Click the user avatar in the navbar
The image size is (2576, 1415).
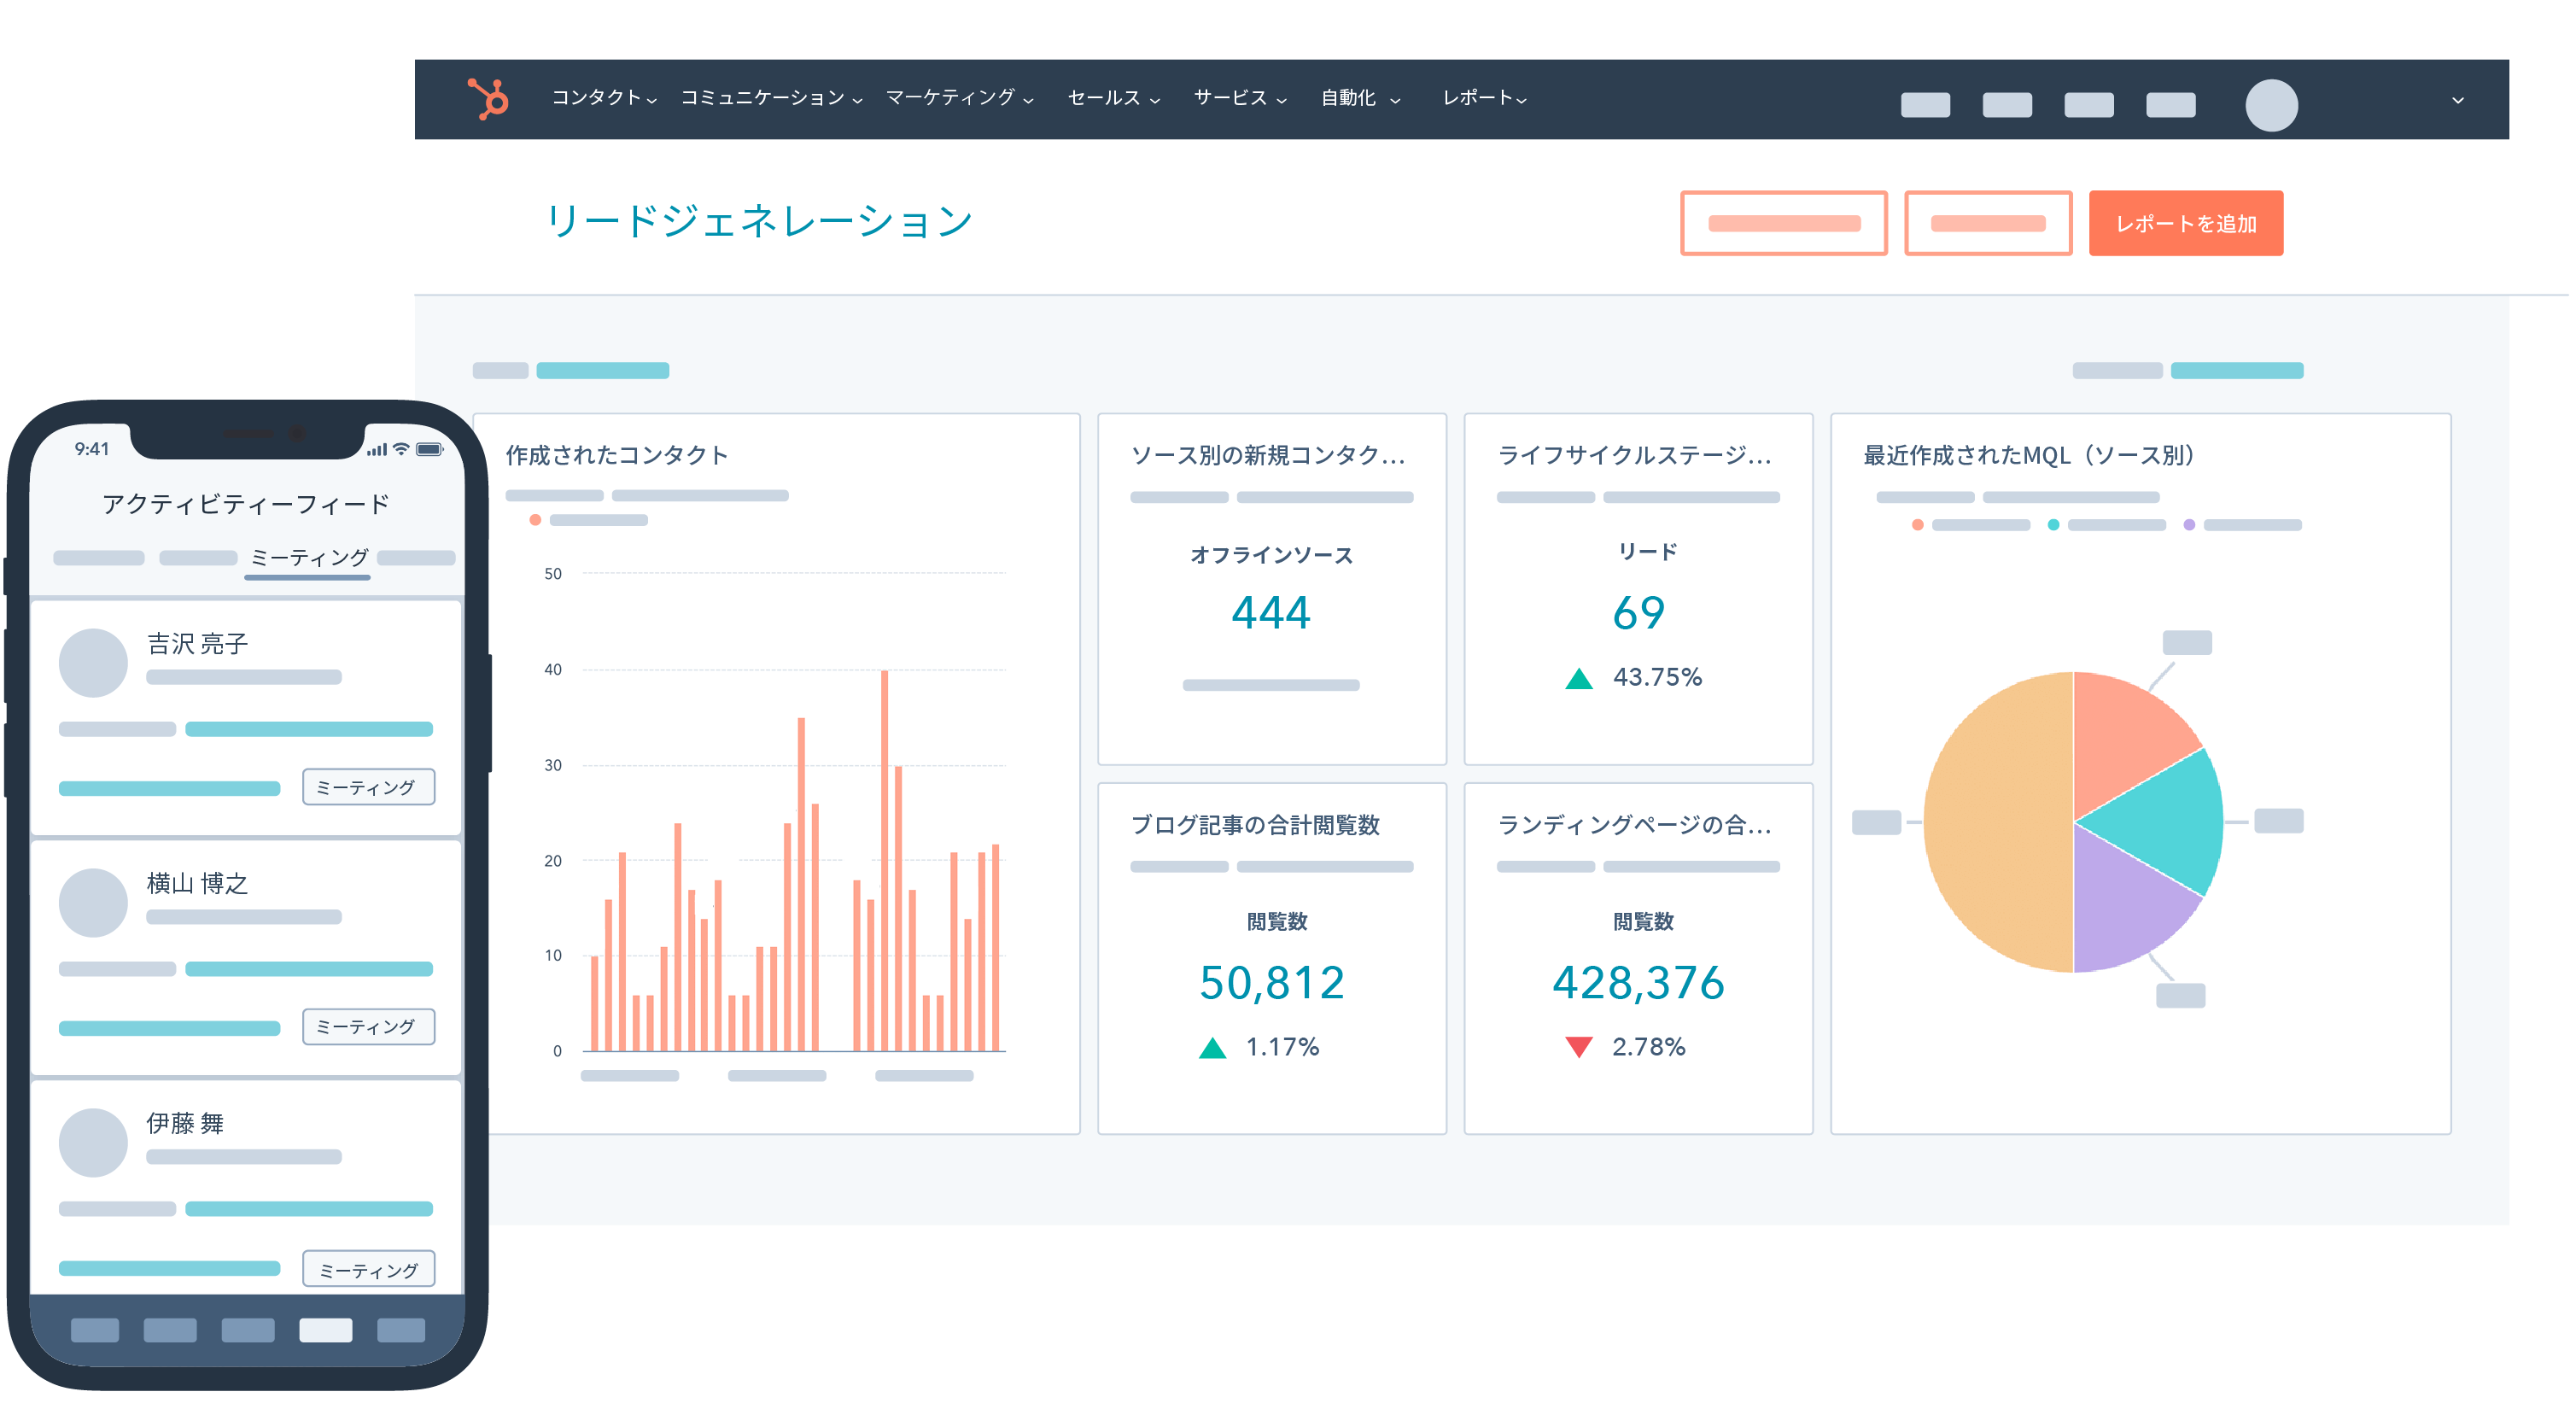point(2271,105)
